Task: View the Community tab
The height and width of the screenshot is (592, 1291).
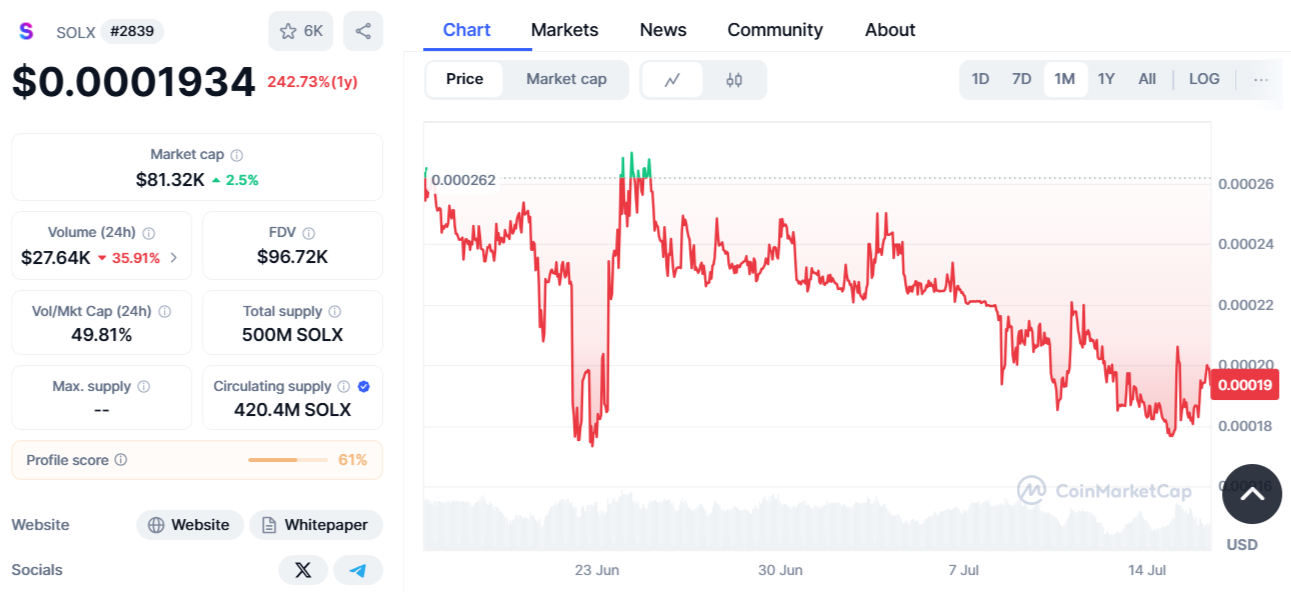Action: click(x=775, y=30)
